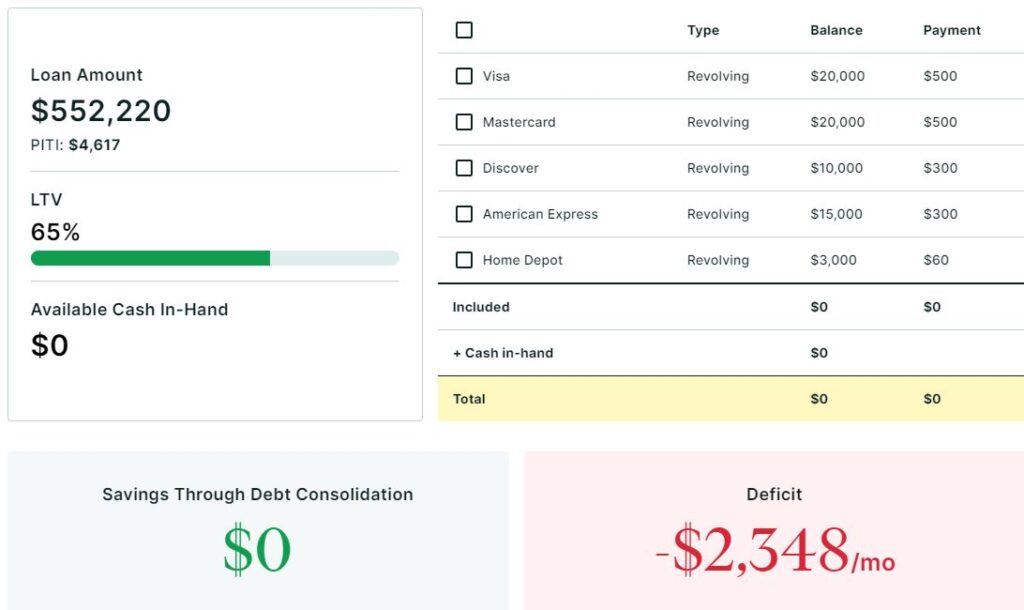Enable the Discover debt checkbox
The width and height of the screenshot is (1024, 610).
(464, 168)
